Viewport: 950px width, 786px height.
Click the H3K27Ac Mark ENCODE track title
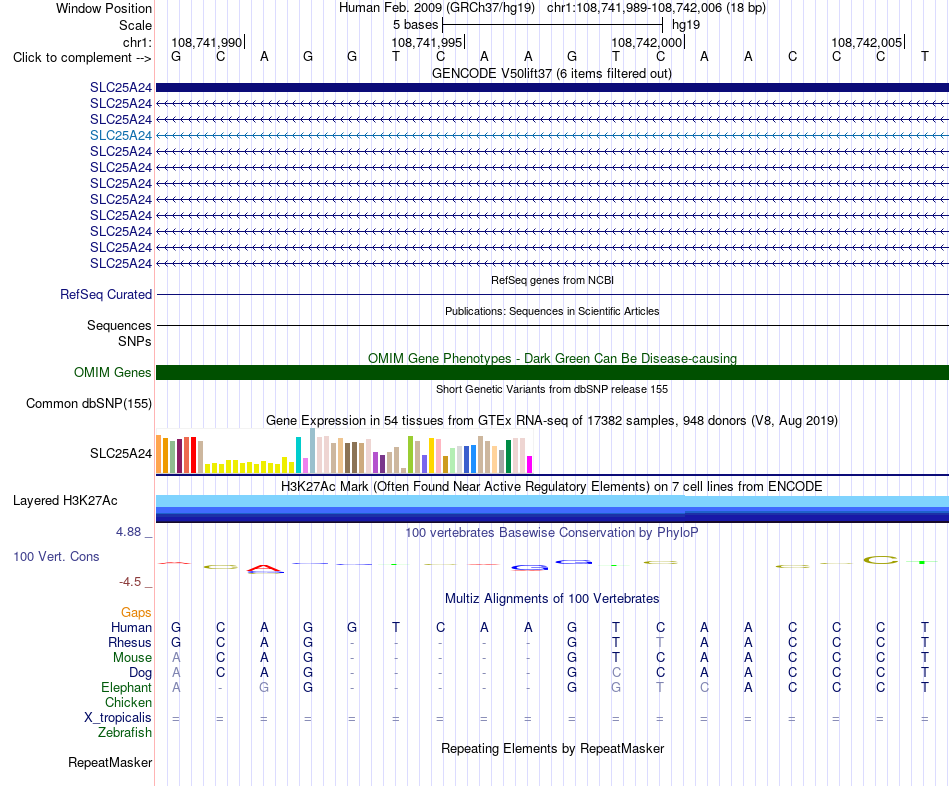pyautogui.click(x=552, y=487)
